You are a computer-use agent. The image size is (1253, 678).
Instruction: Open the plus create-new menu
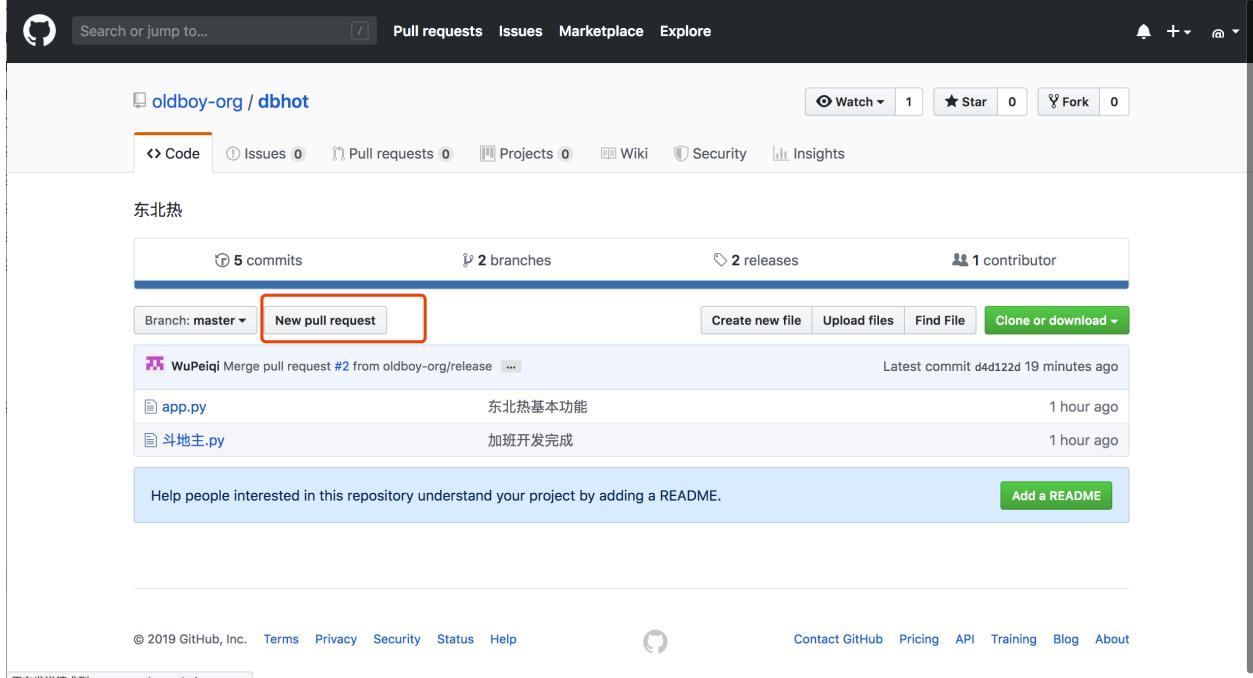pyautogui.click(x=1180, y=32)
